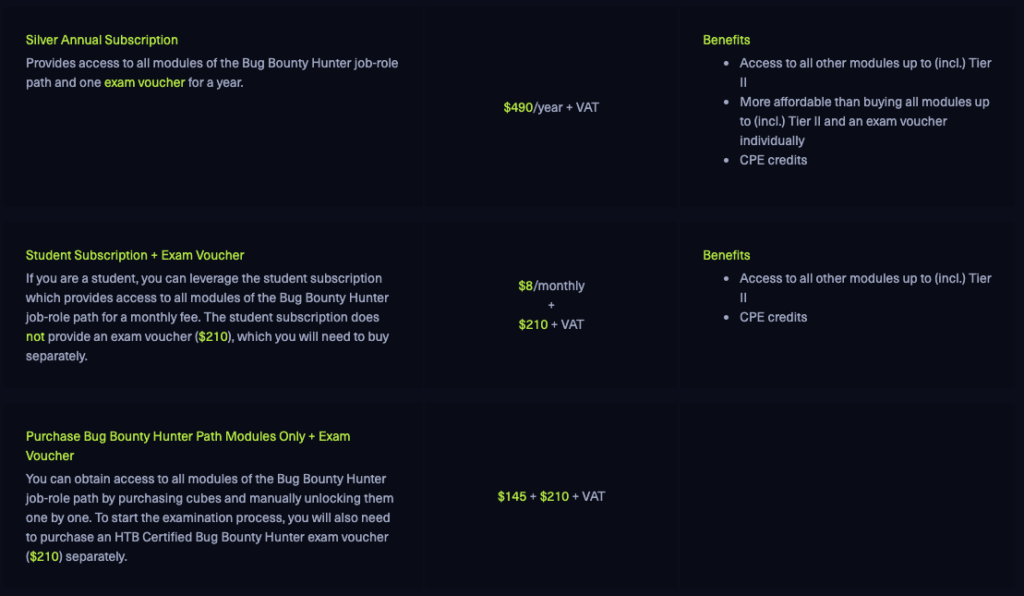
Task: Click the green "not" word in description
Action: [x=35, y=336]
